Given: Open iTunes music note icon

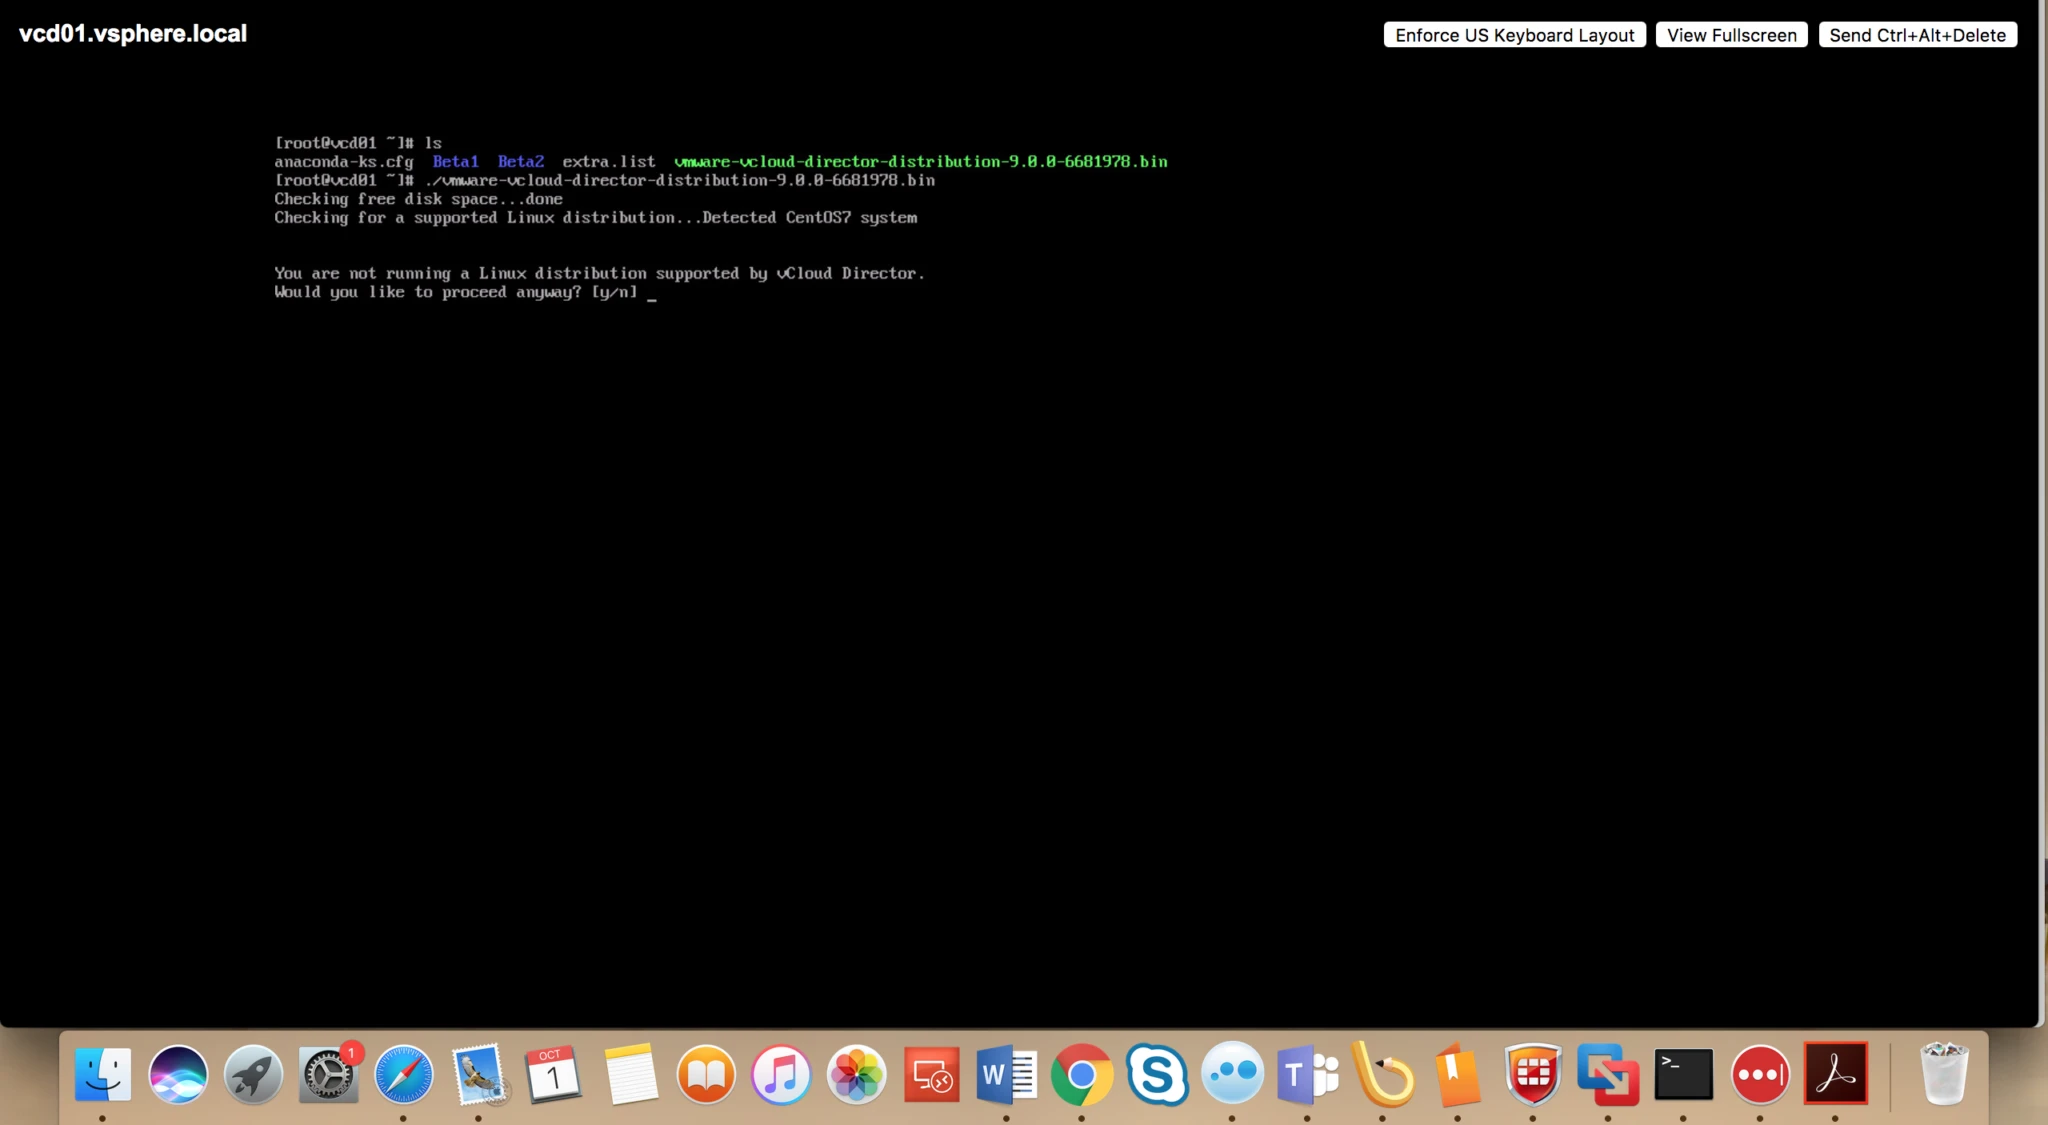Looking at the screenshot, I should point(781,1075).
